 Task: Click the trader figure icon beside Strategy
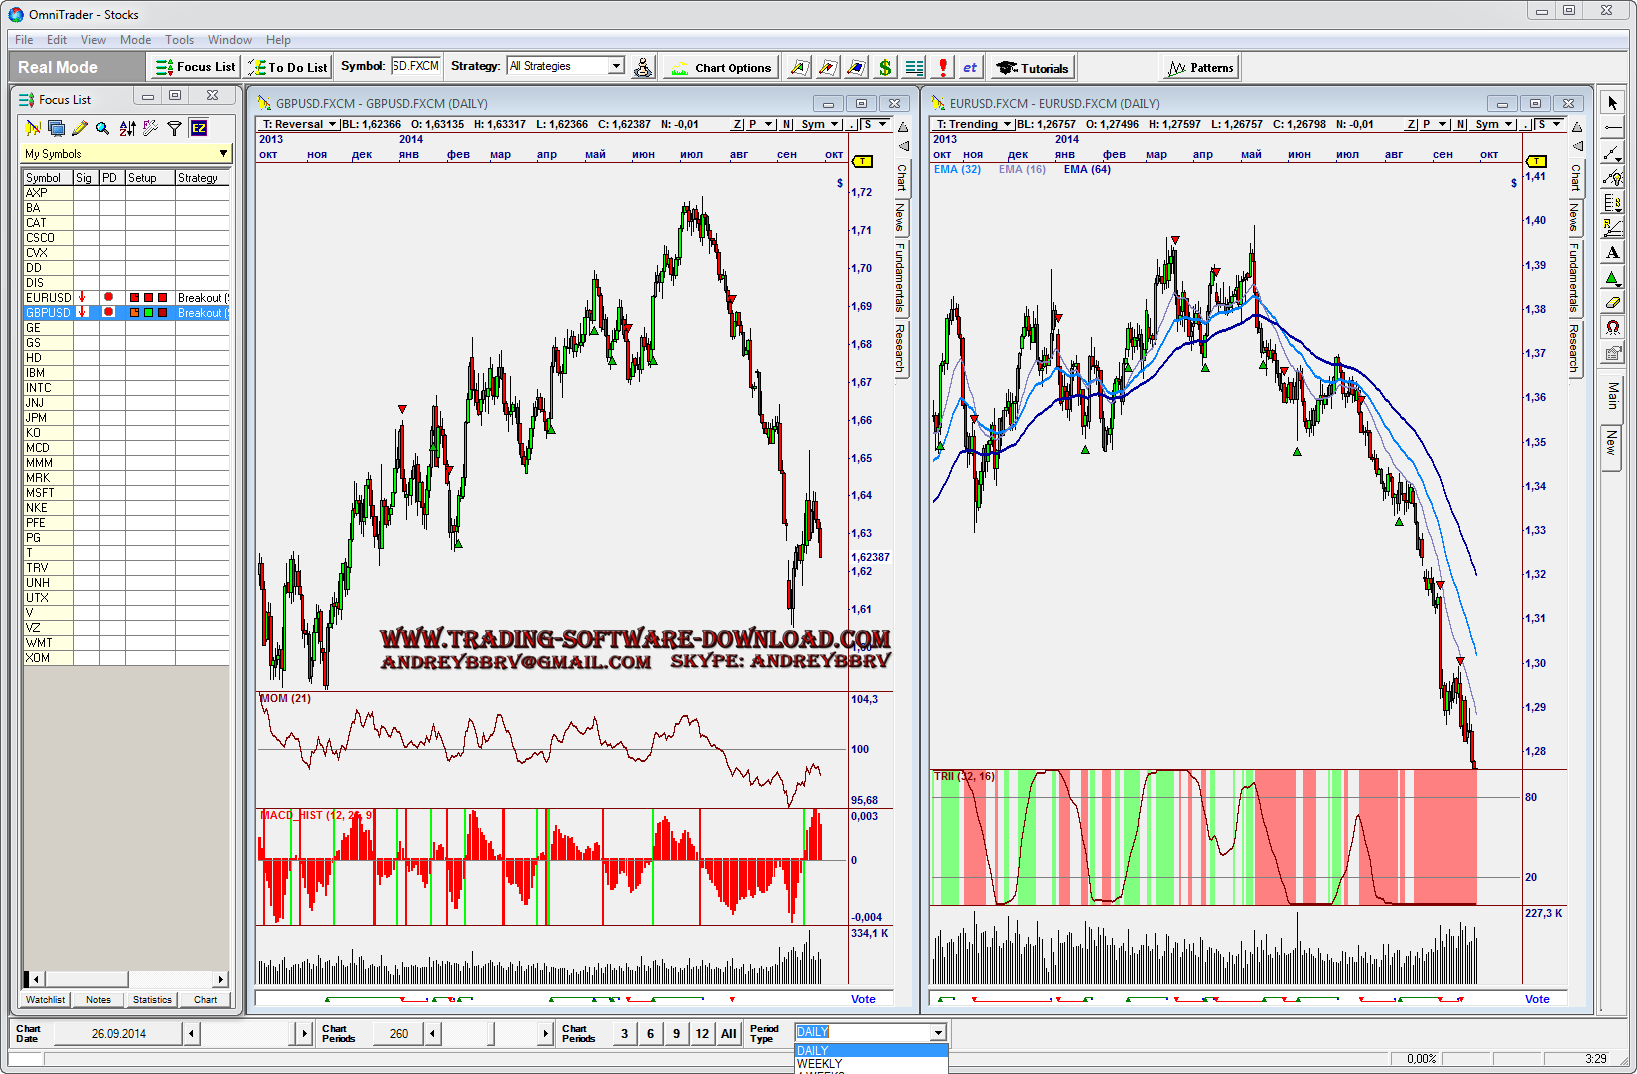643,68
